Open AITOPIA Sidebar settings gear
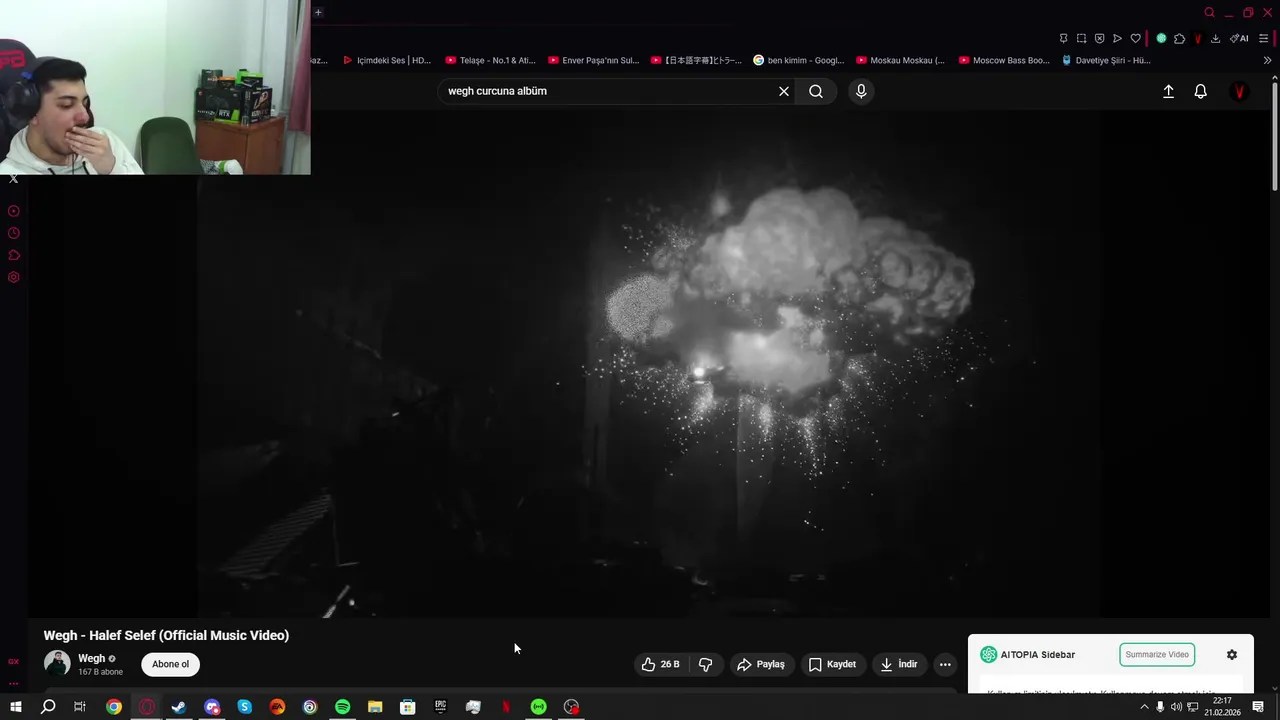Screen dimensions: 1280x720 click(1232, 654)
